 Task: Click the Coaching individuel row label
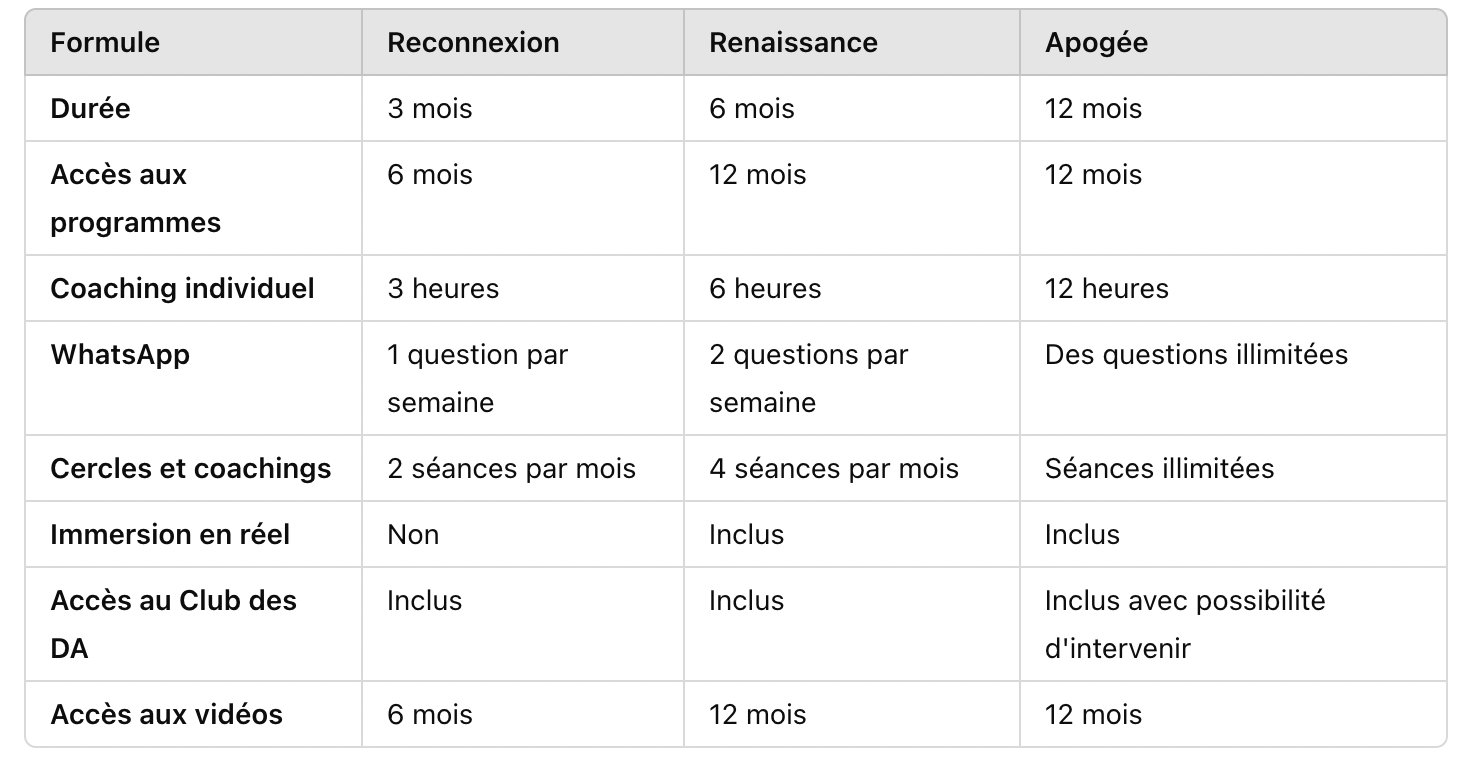pos(182,288)
